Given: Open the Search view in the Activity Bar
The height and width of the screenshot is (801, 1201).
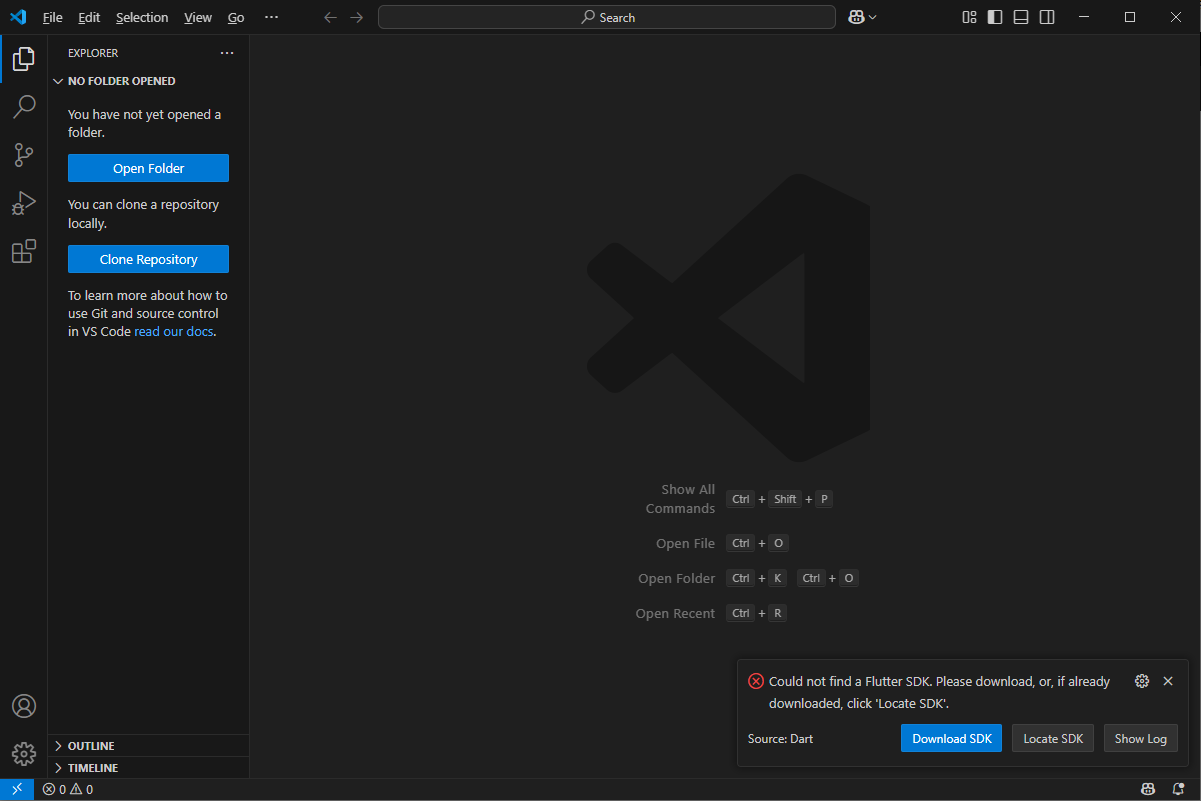Looking at the screenshot, I should (x=23, y=107).
